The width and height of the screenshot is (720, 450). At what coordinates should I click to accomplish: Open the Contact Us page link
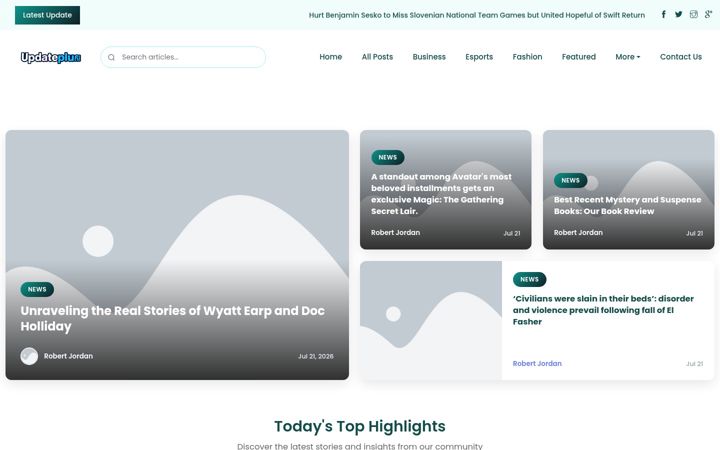[681, 57]
